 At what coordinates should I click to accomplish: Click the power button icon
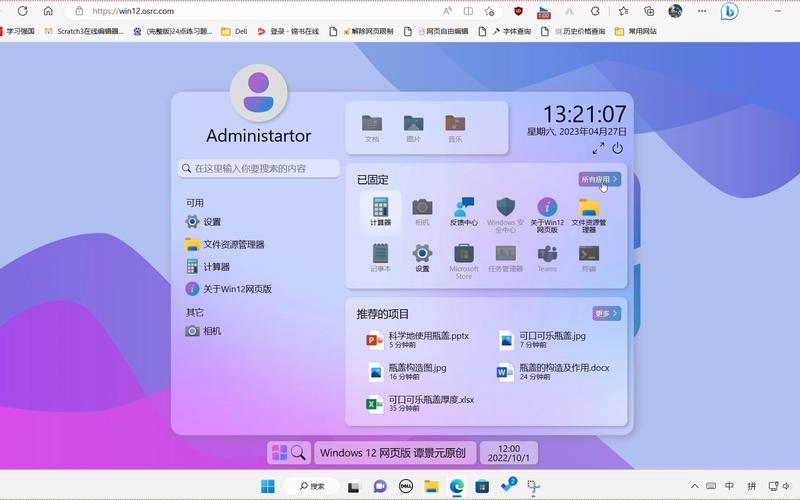coord(617,148)
